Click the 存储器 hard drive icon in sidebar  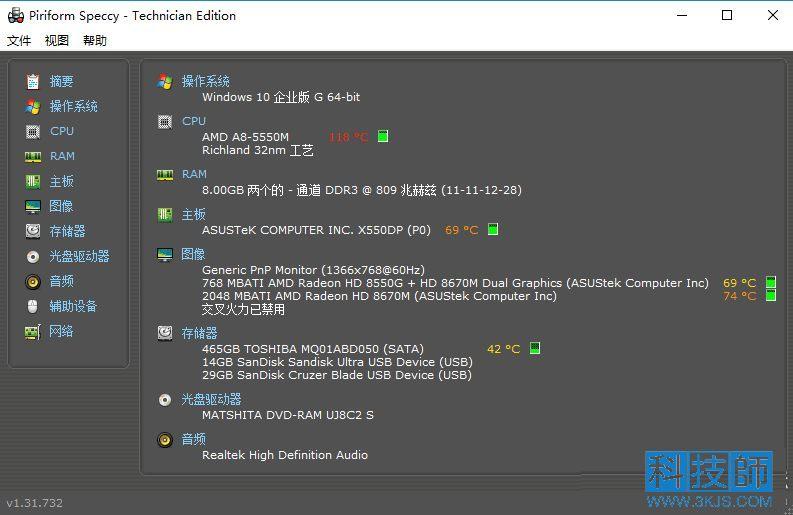(33, 231)
